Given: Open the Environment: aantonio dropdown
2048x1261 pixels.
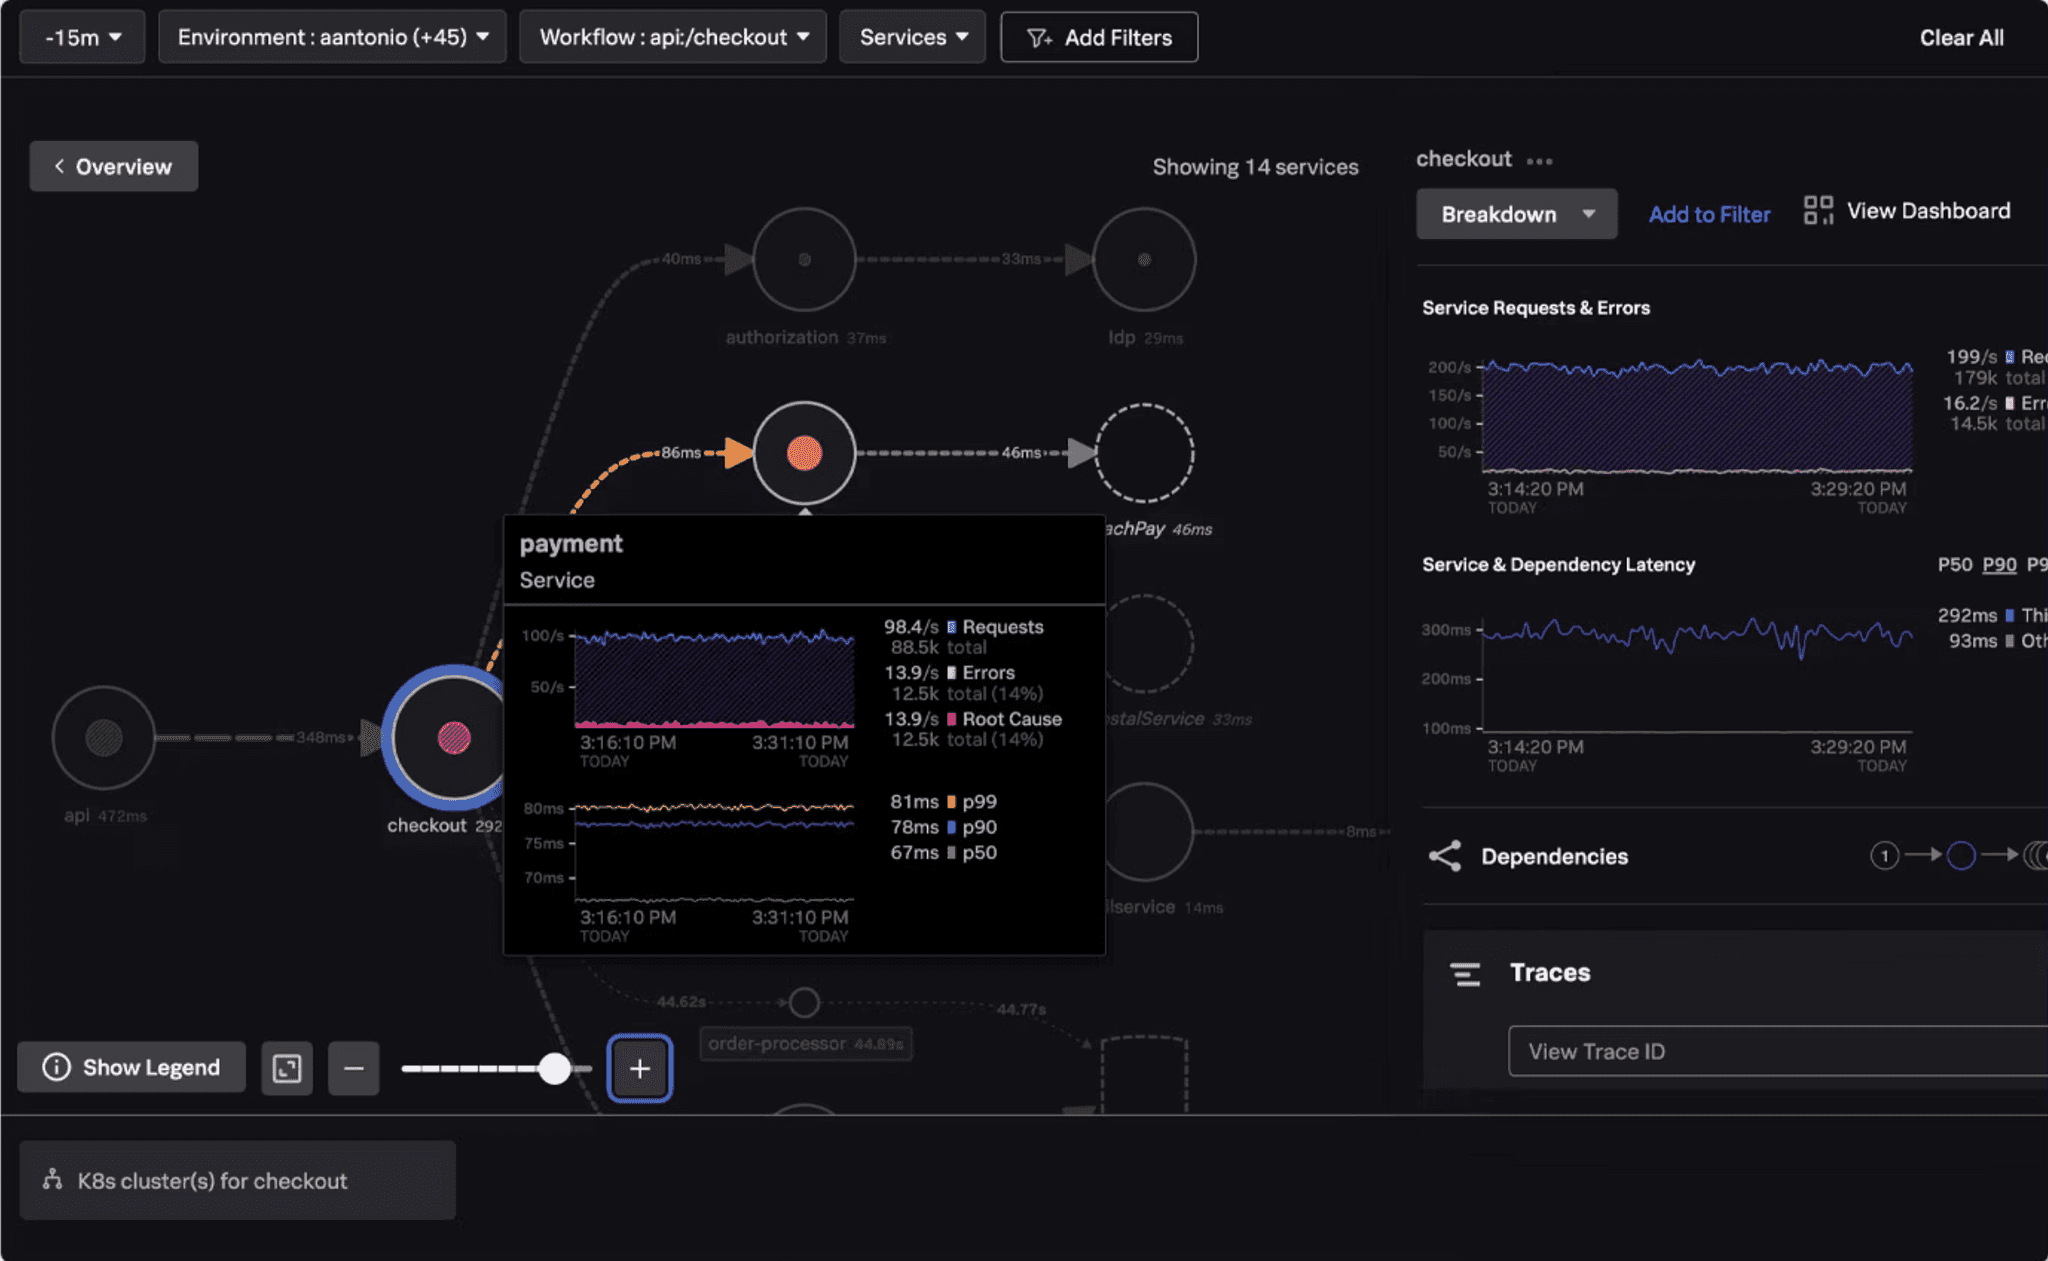Looking at the screenshot, I should pyautogui.click(x=331, y=37).
